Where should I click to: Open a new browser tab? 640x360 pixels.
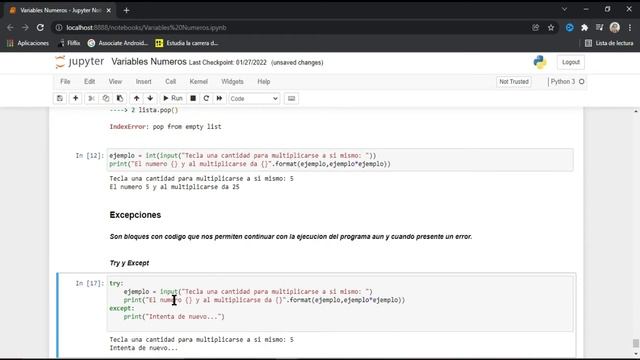click(126, 11)
